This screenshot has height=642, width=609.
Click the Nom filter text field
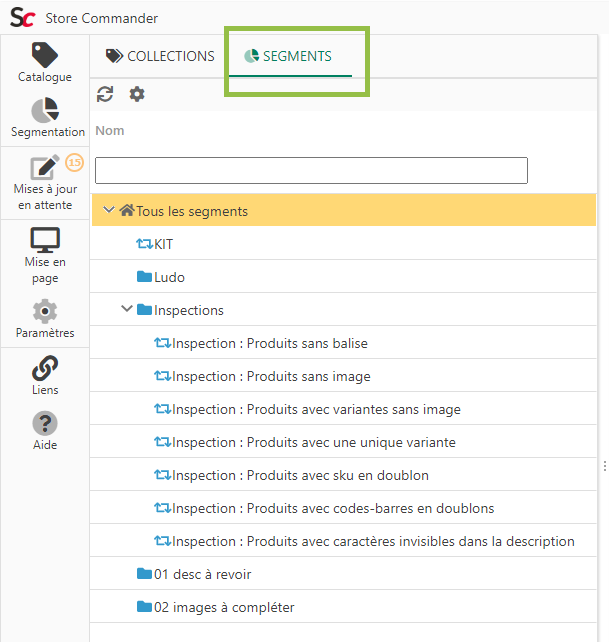(311, 170)
